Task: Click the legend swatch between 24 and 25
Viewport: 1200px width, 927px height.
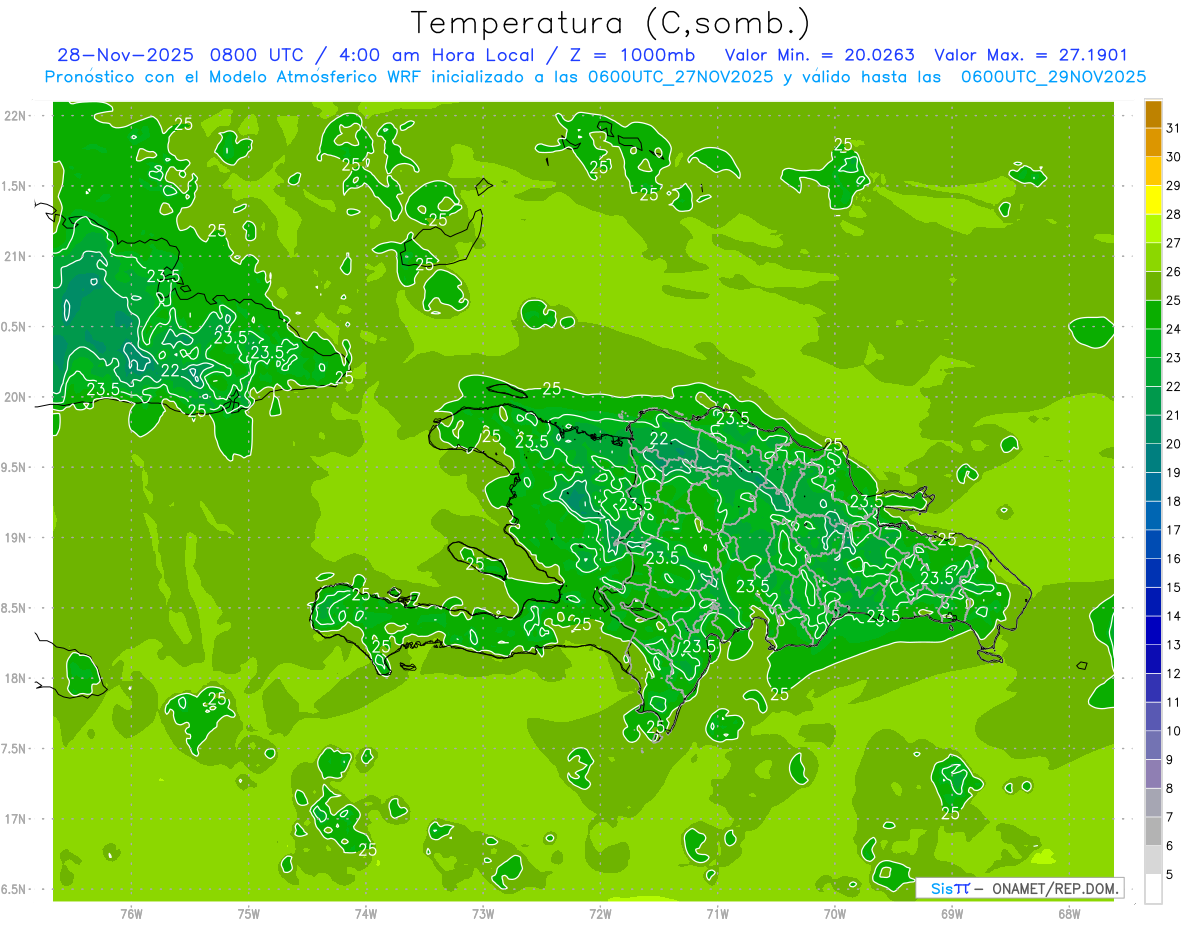Action: click(1153, 315)
